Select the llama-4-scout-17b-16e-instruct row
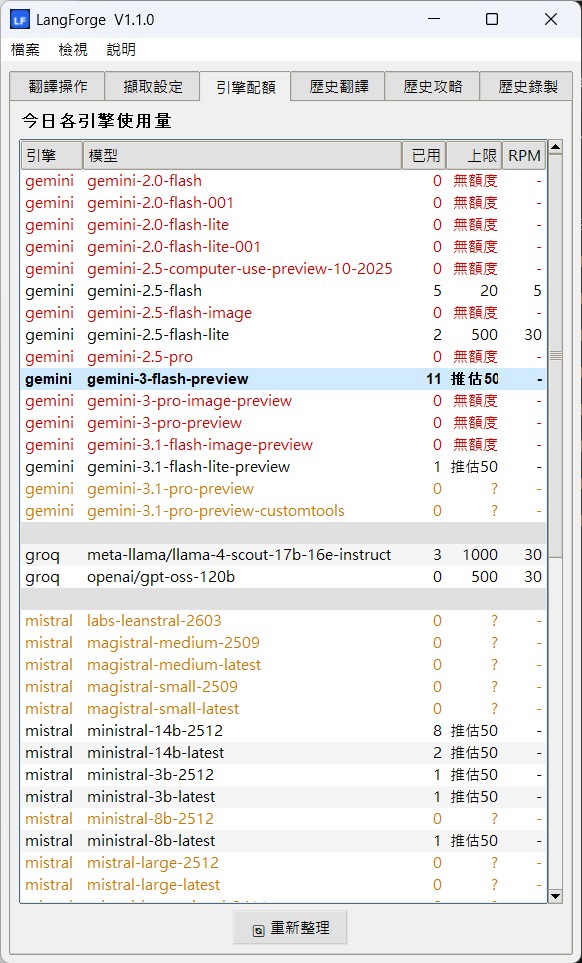Image resolution: width=582 pixels, height=963 pixels. 283,555
